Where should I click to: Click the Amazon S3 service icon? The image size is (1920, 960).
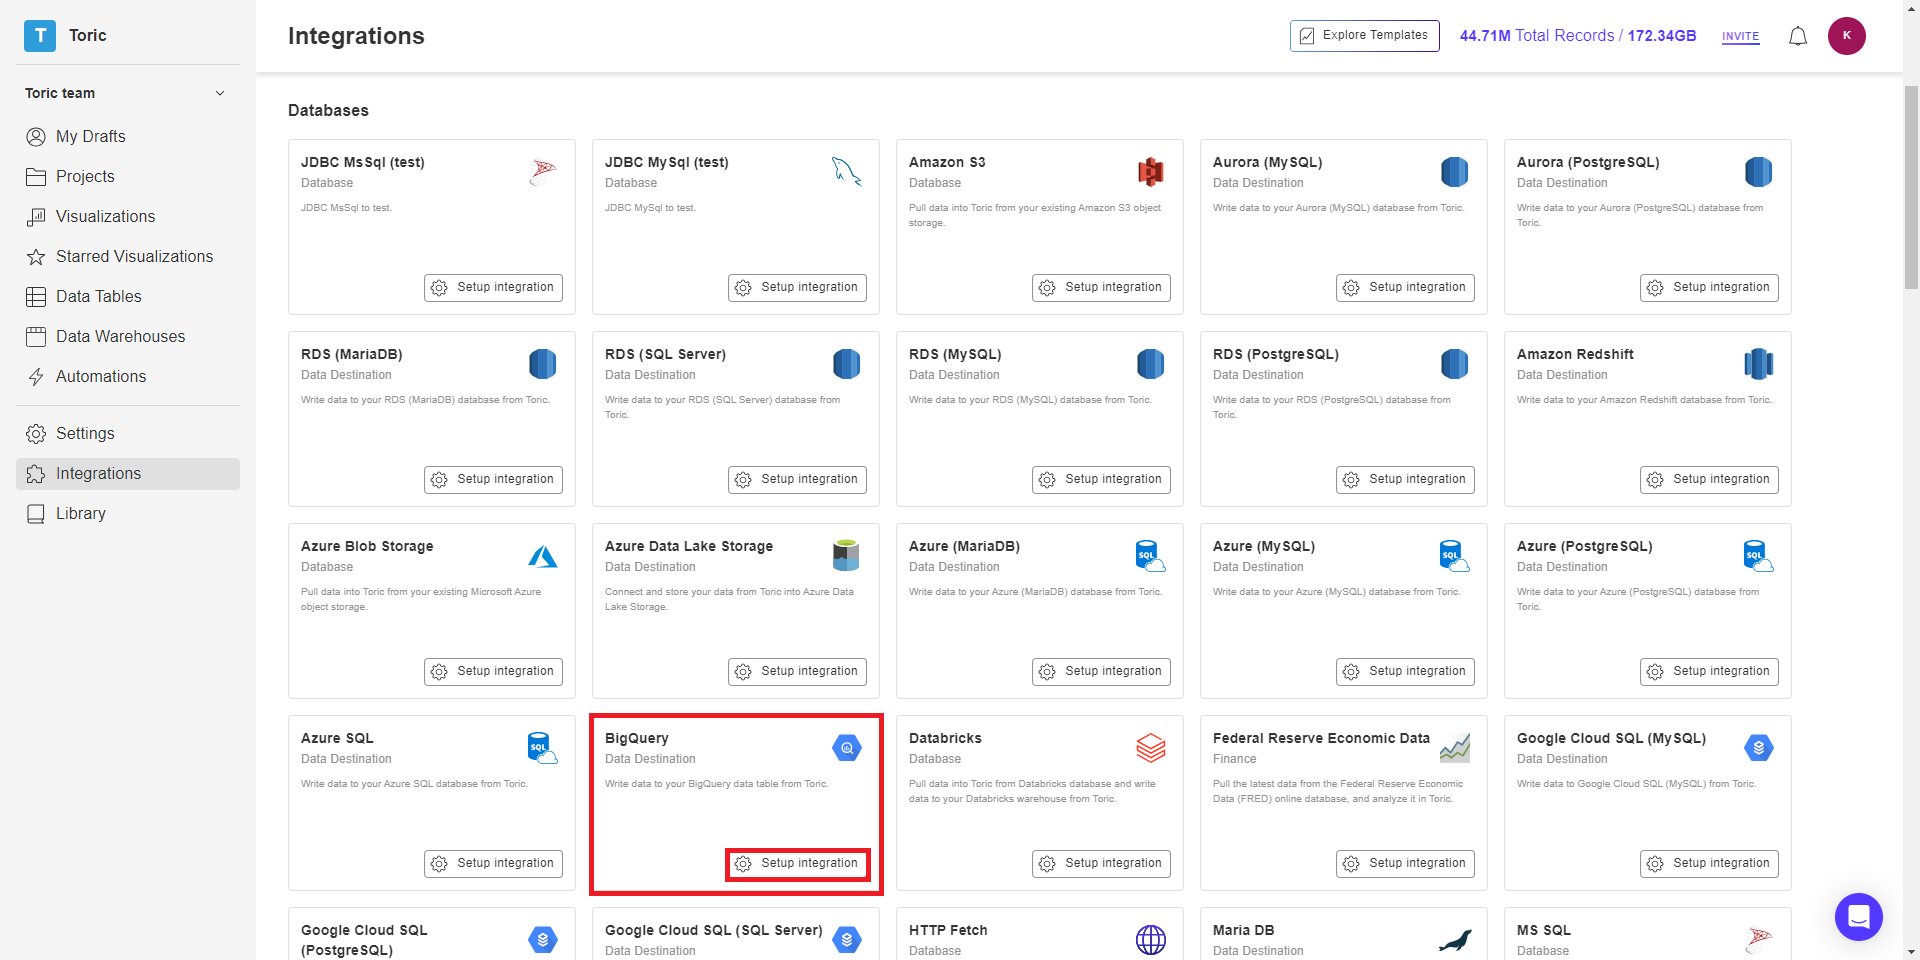pyautogui.click(x=1151, y=171)
